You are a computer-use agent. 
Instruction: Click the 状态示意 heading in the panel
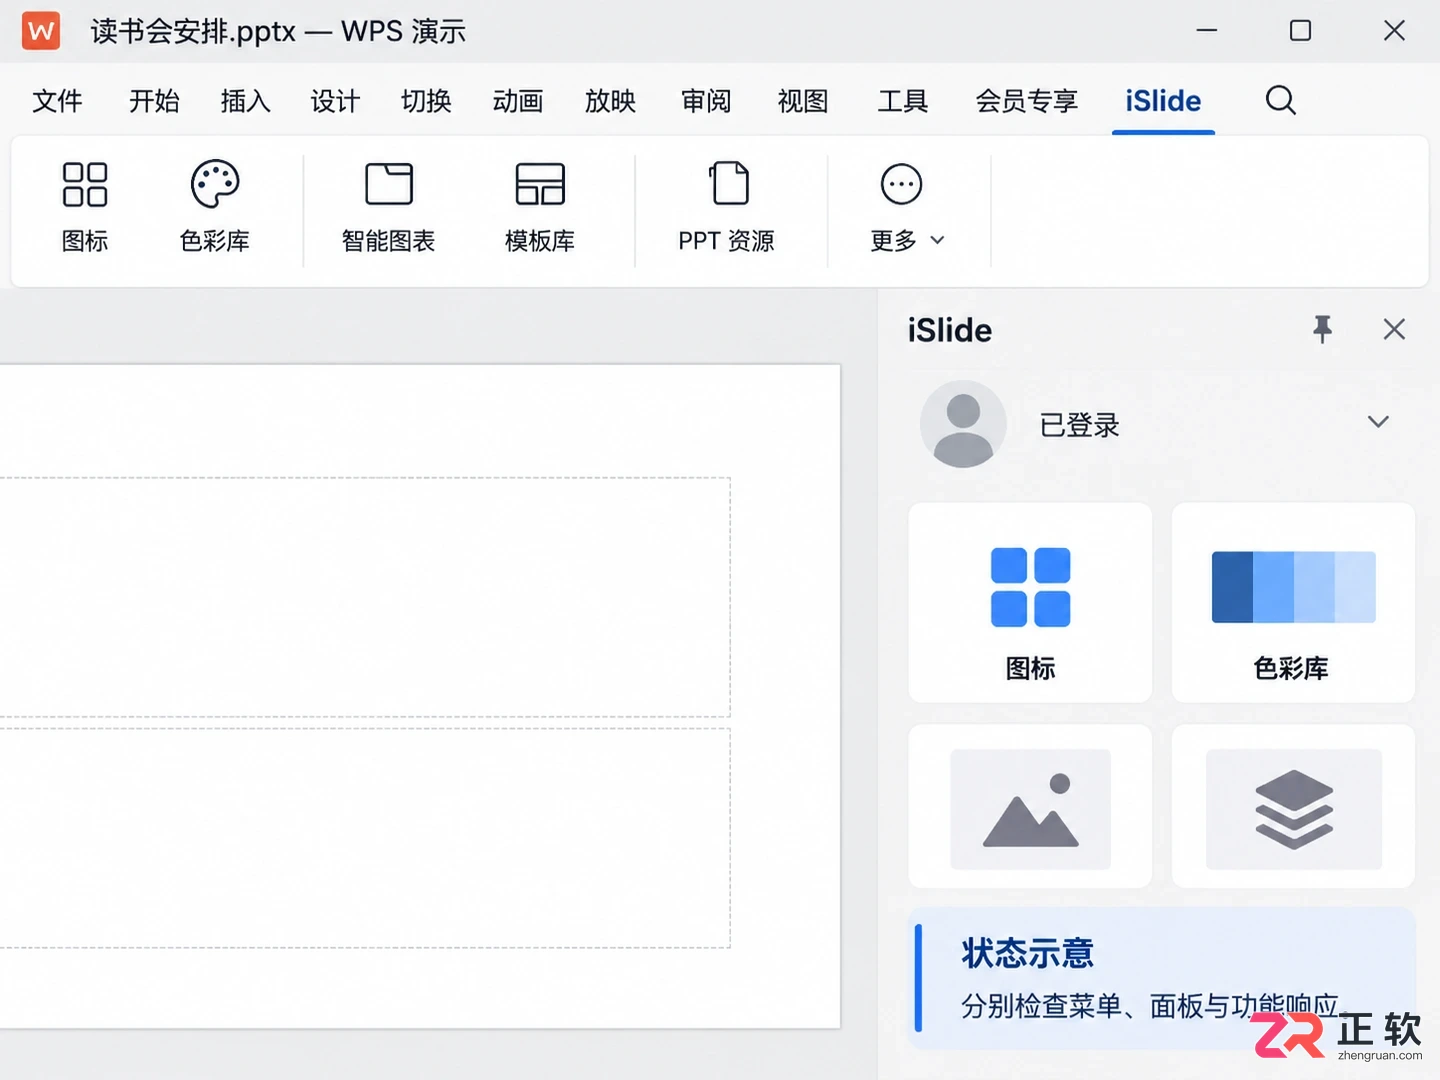click(x=1028, y=953)
